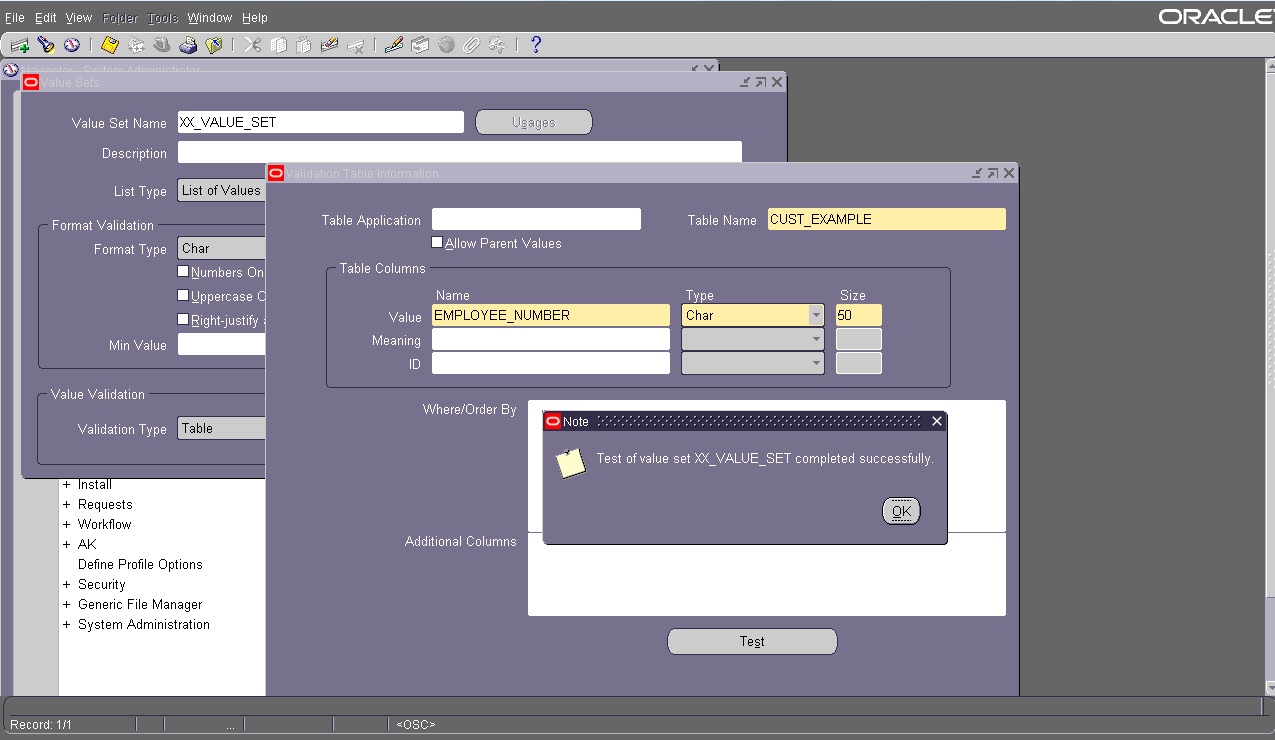Open the Show Navigator icon

click(x=70, y=45)
